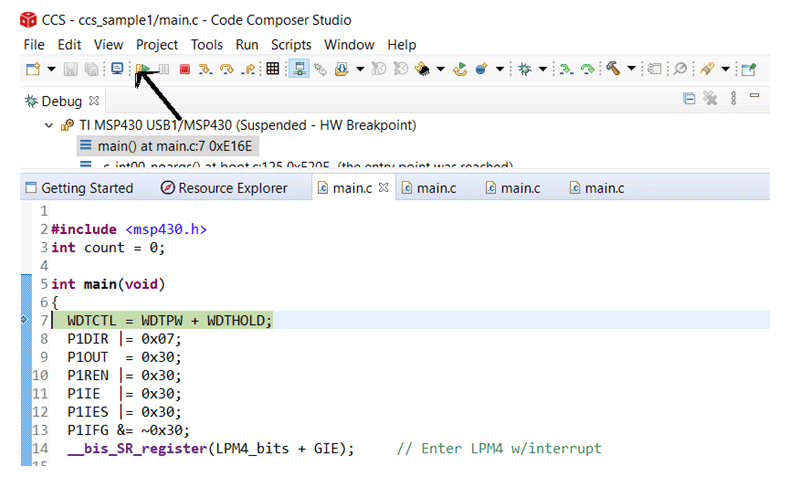The image size is (799, 484).
Task: Open the dropdown arrow beside the hammer icon
Action: click(630, 69)
